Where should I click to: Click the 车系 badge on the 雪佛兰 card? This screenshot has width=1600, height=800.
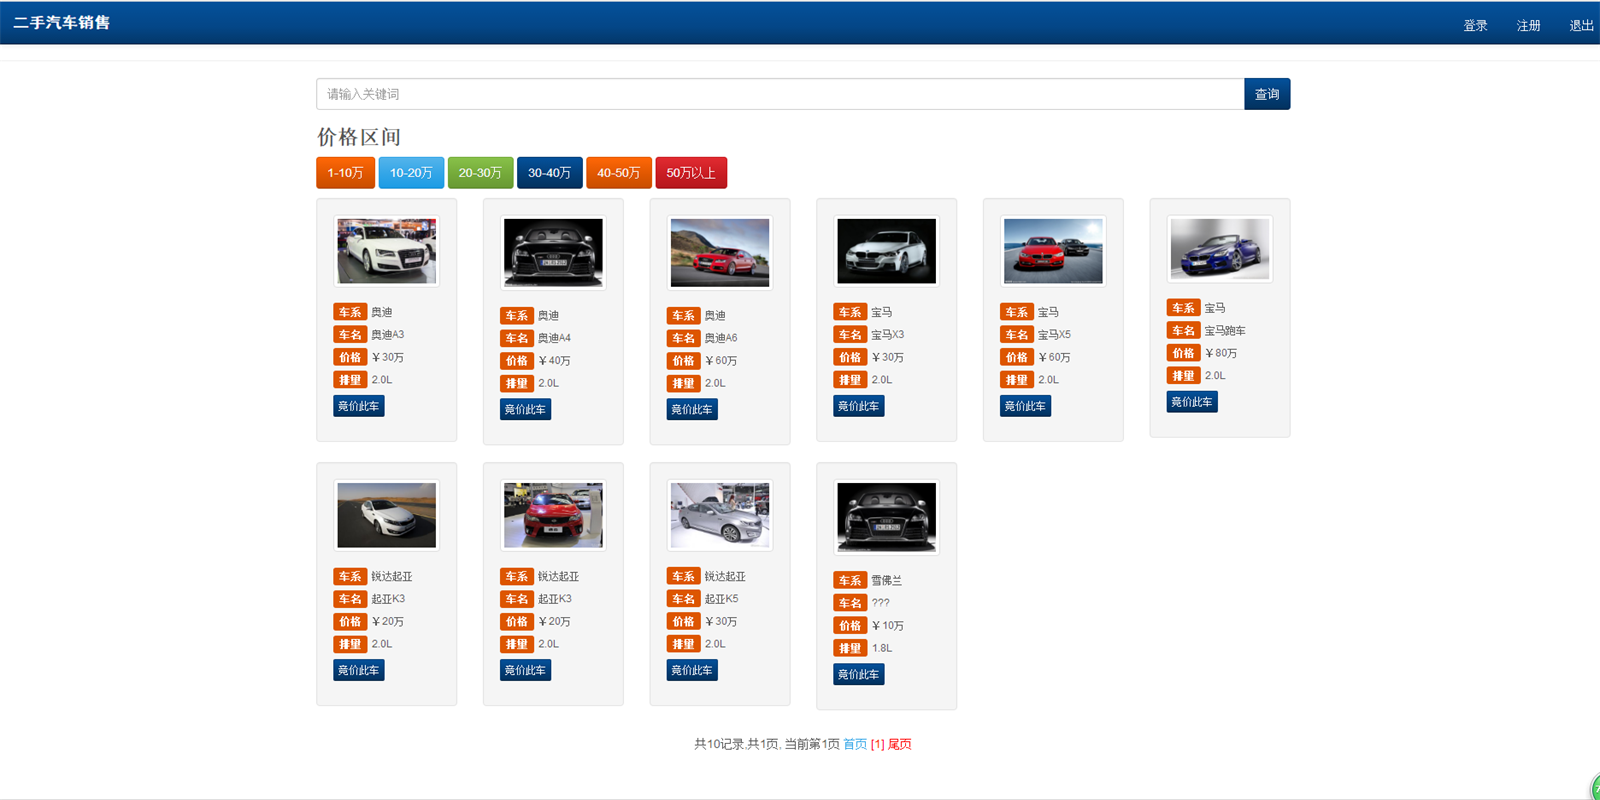850,580
